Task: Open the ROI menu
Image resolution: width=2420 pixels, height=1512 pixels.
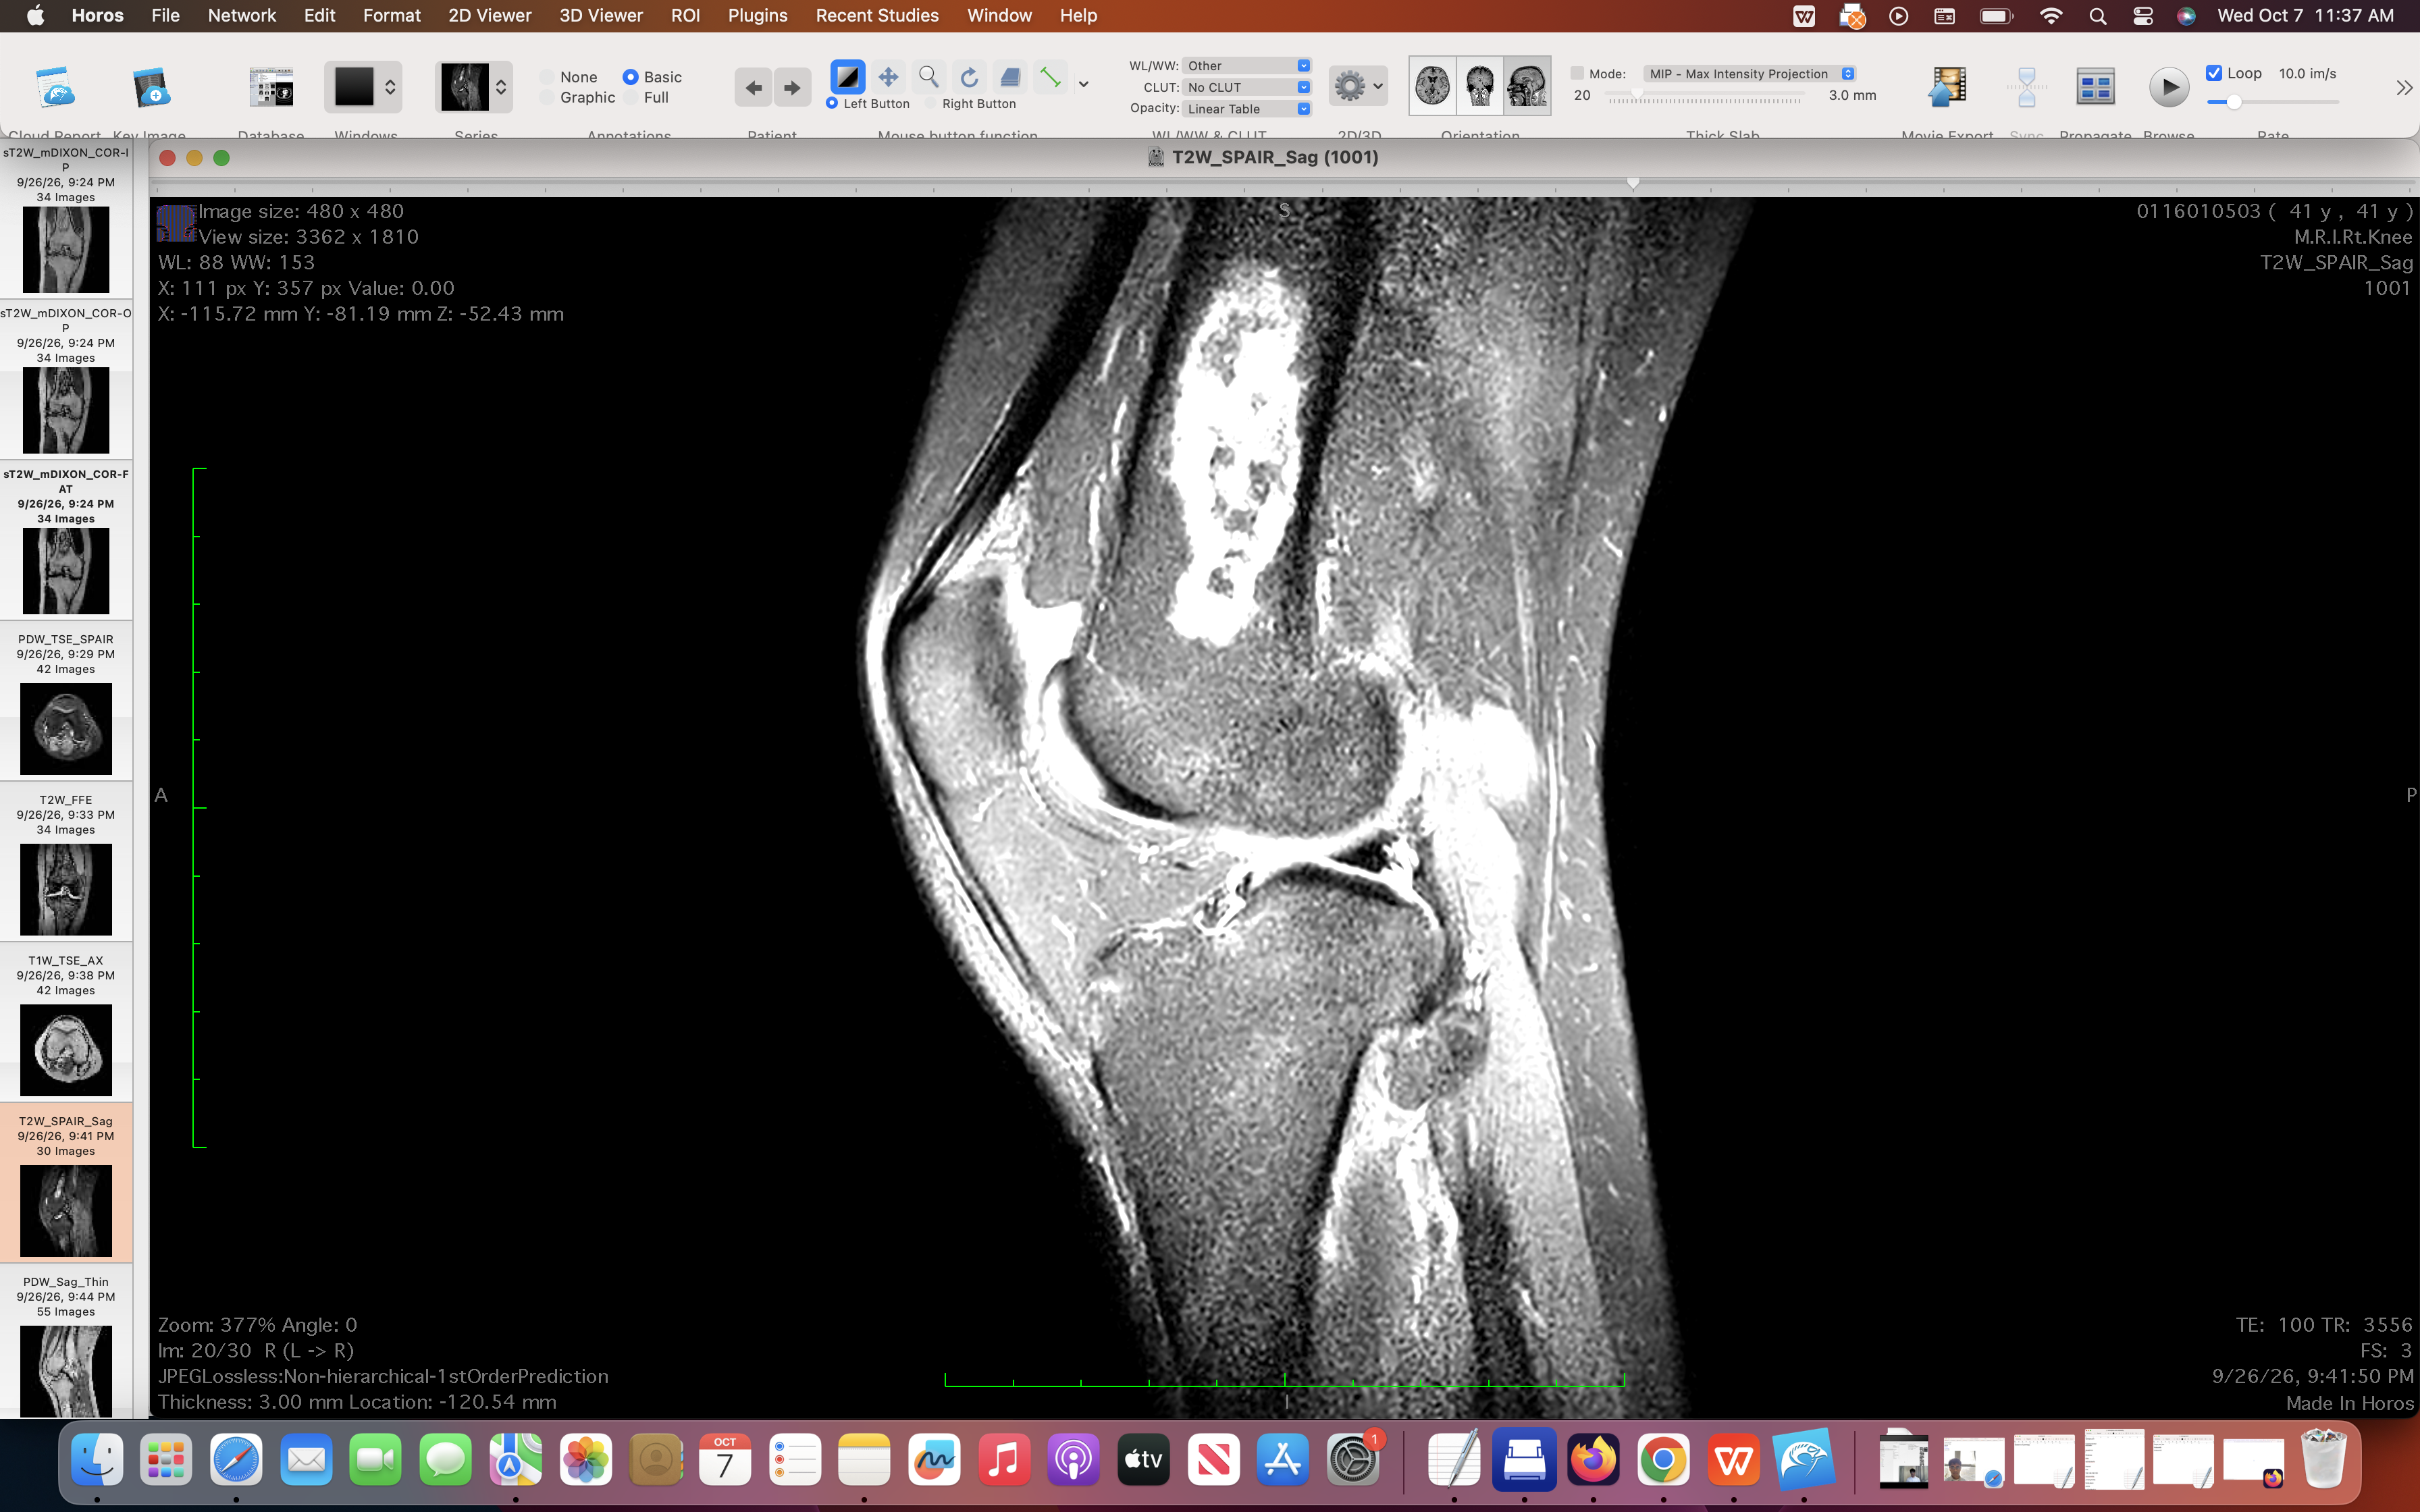Action: tap(685, 15)
